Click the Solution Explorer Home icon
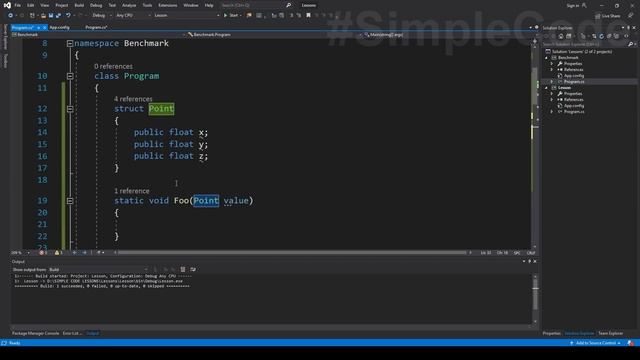The width and height of the screenshot is (640, 360). pyautogui.click(x=561, y=36)
